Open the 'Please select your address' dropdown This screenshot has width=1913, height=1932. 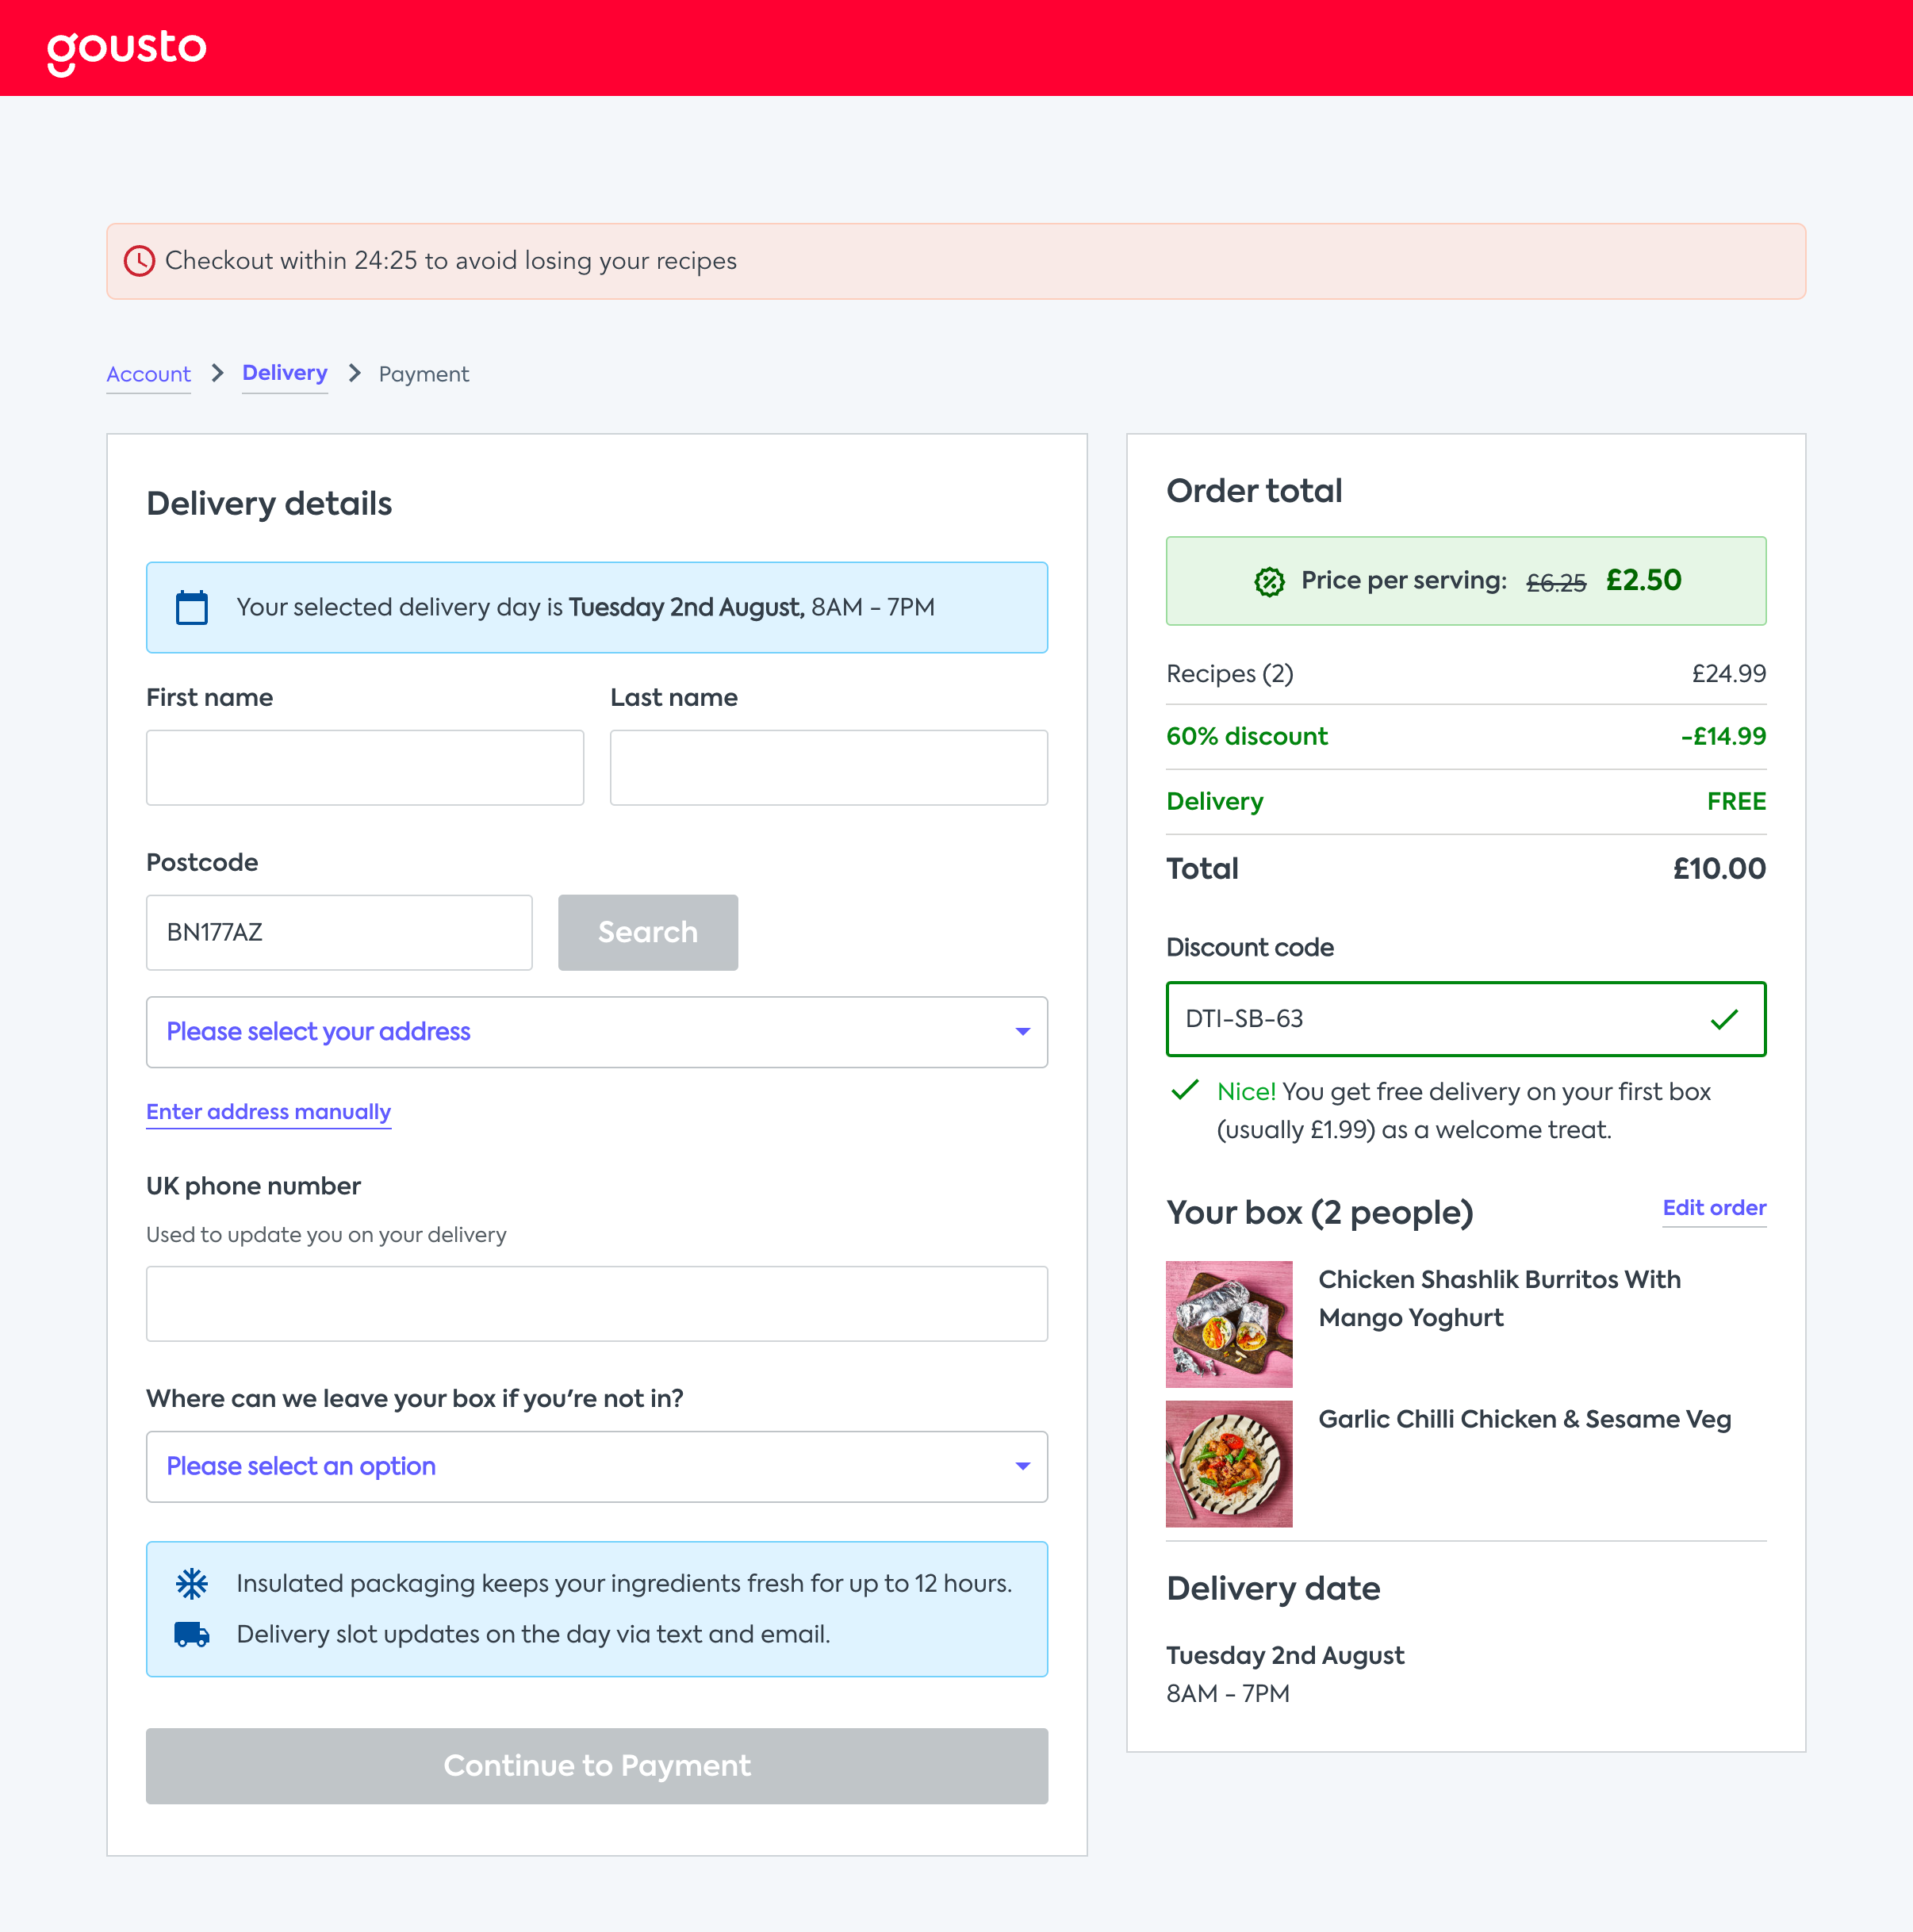click(596, 1032)
